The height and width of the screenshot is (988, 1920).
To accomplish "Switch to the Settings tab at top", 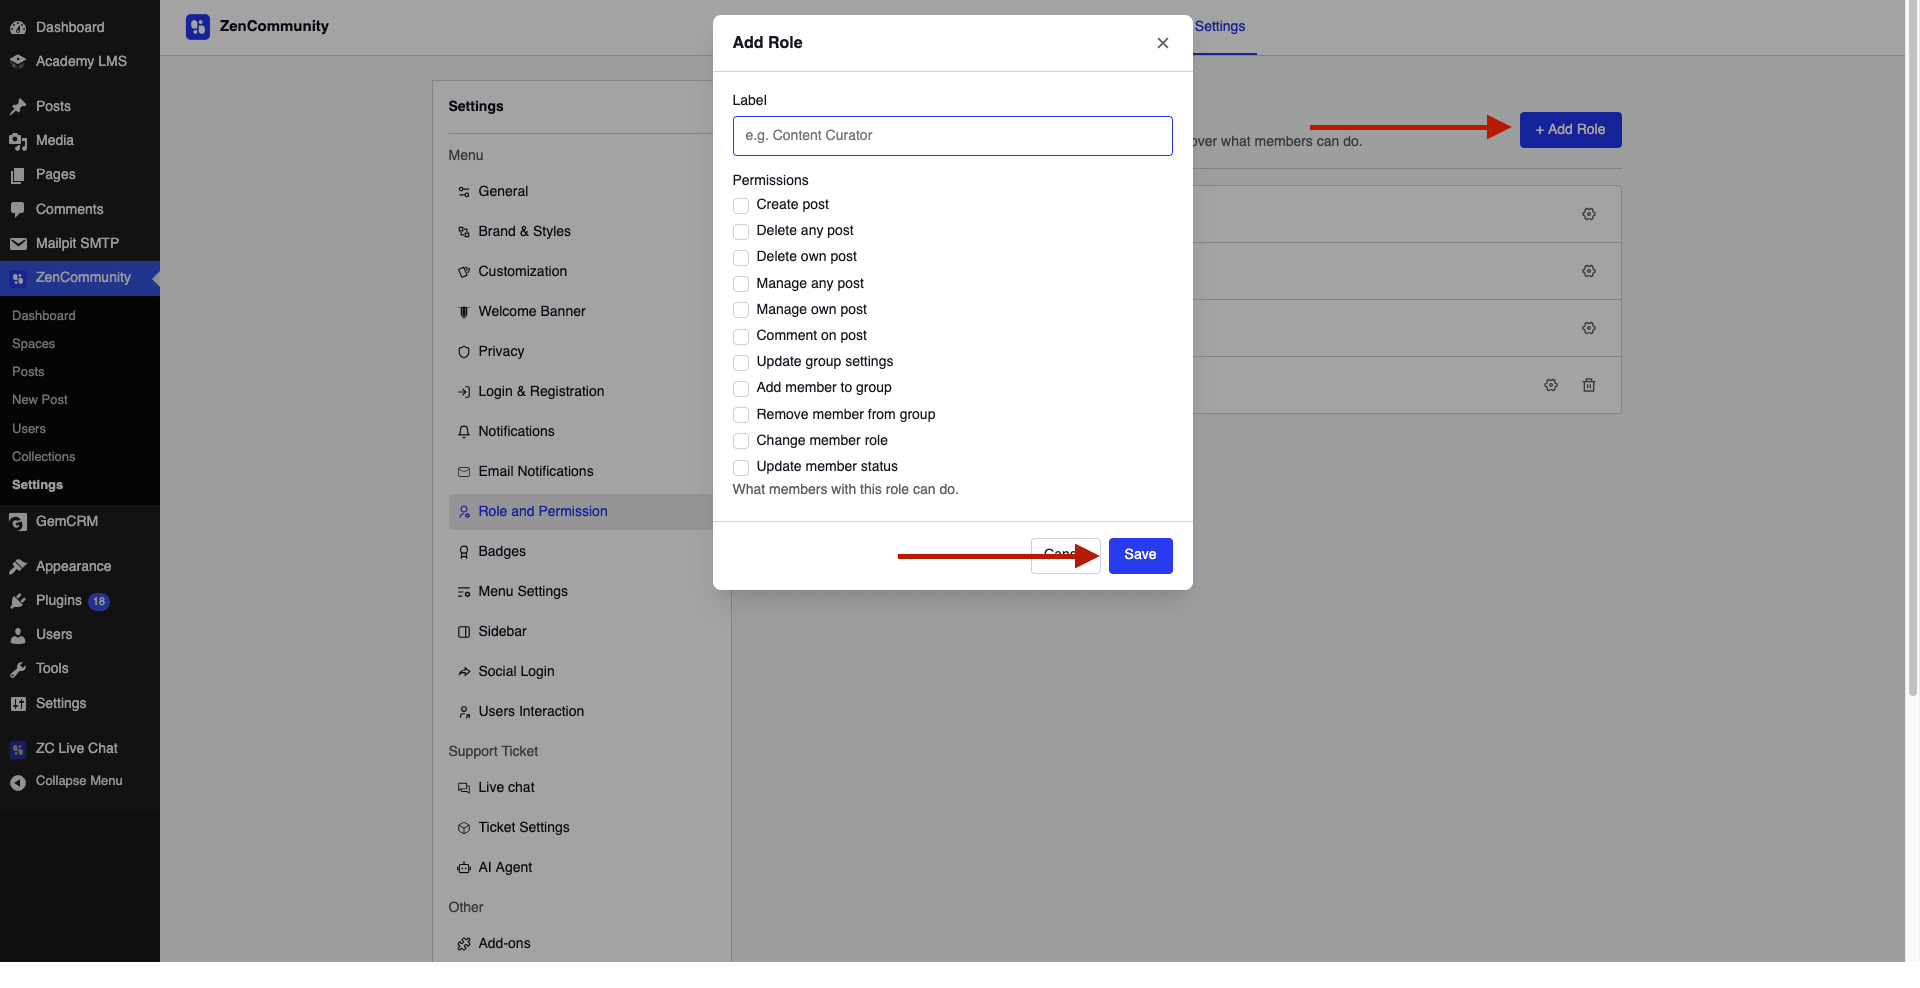I will click(x=1220, y=27).
